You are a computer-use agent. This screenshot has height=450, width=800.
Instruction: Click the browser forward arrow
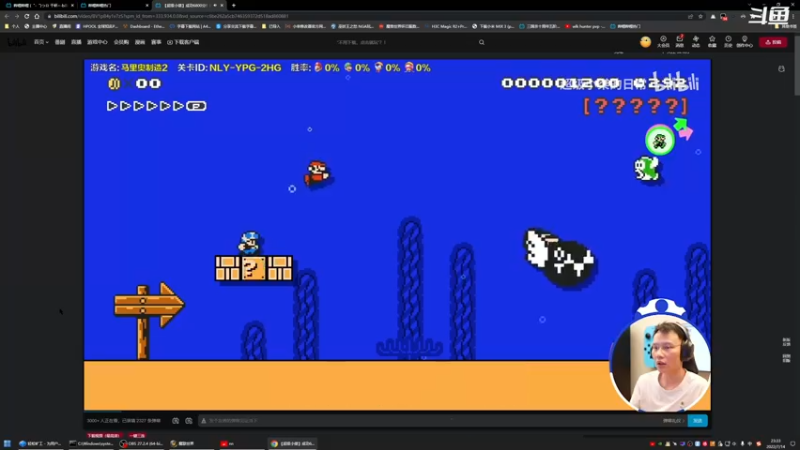[16, 16]
